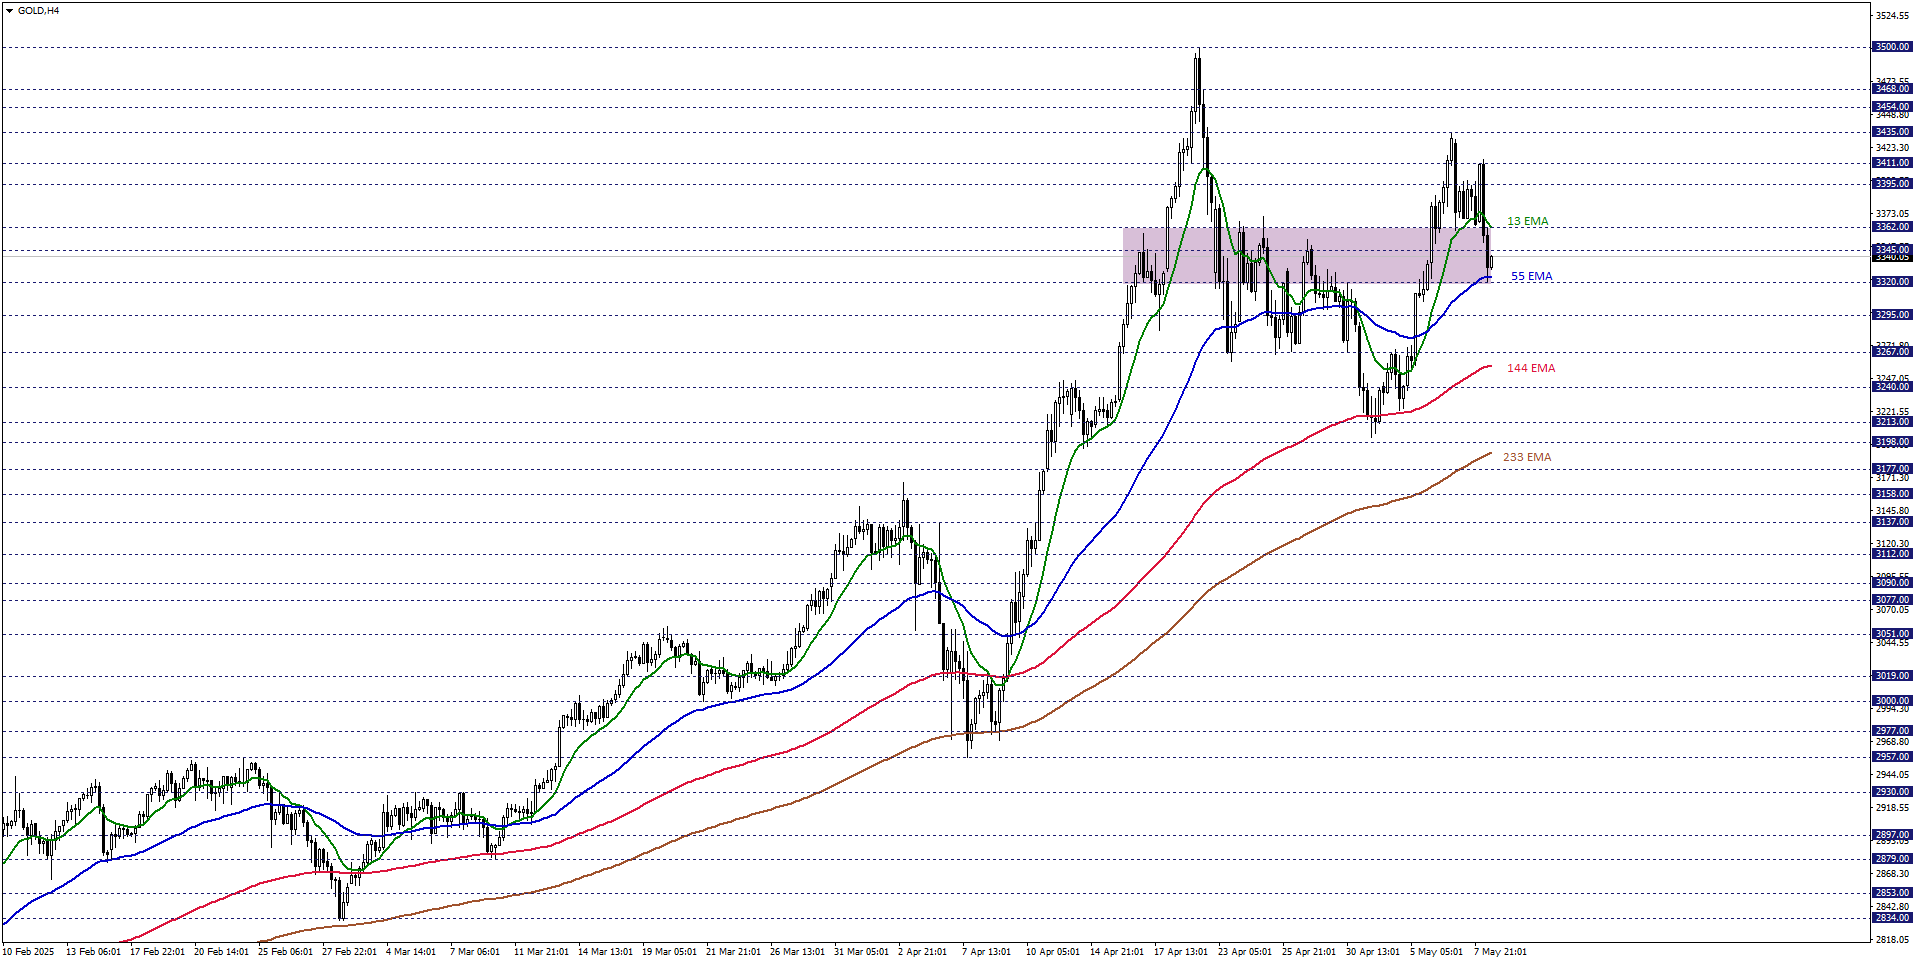Click the 13 EMA label
Screen dimensions: 1916x963
1527,221
